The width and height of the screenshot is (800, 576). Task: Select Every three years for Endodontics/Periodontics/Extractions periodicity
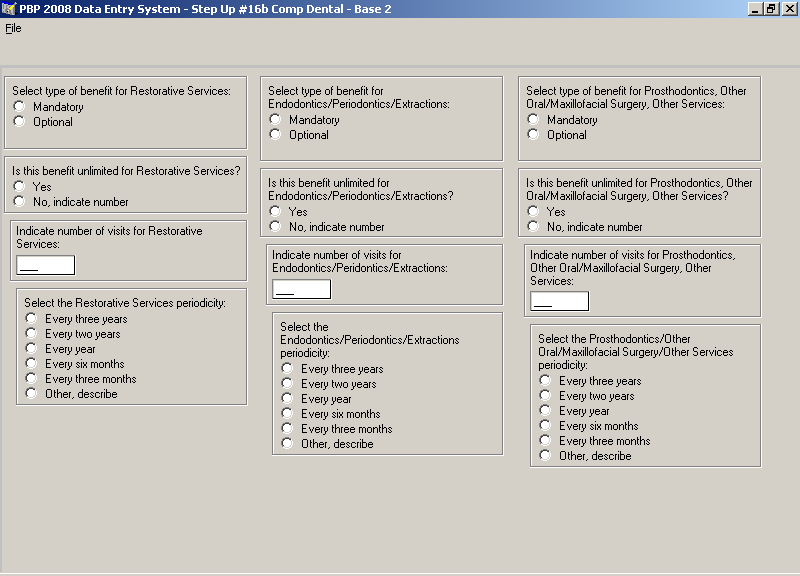288,368
